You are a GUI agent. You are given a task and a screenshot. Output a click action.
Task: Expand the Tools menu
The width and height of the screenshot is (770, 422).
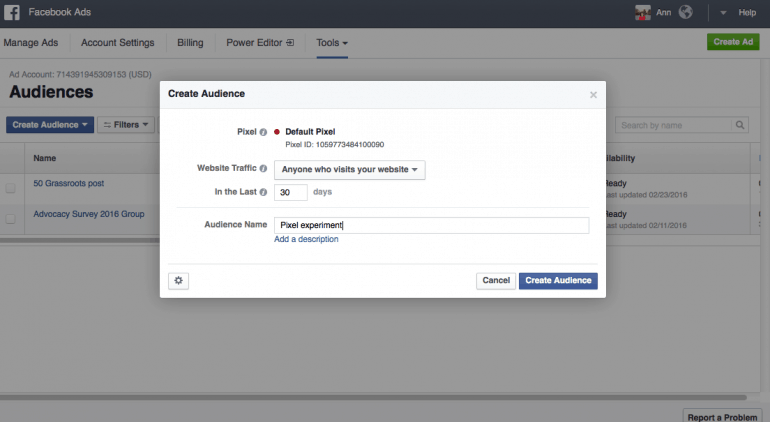[332, 43]
